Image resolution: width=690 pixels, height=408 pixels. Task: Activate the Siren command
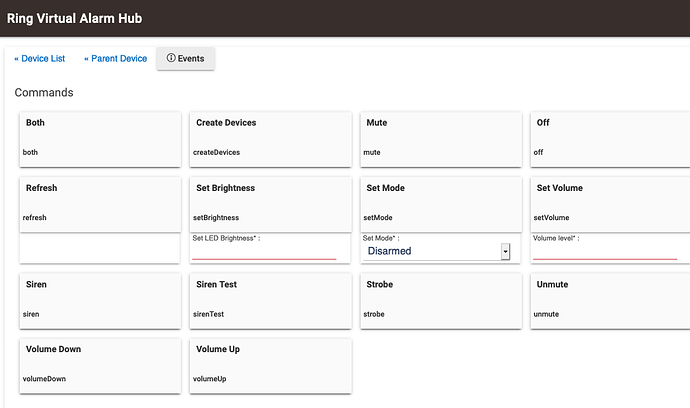tap(100, 301)
